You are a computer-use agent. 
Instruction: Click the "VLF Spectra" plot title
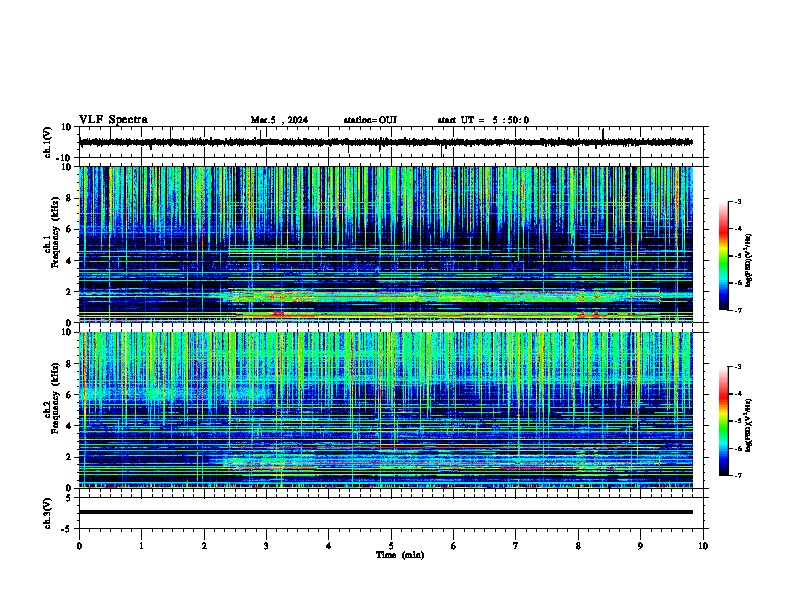pos(113,120)
